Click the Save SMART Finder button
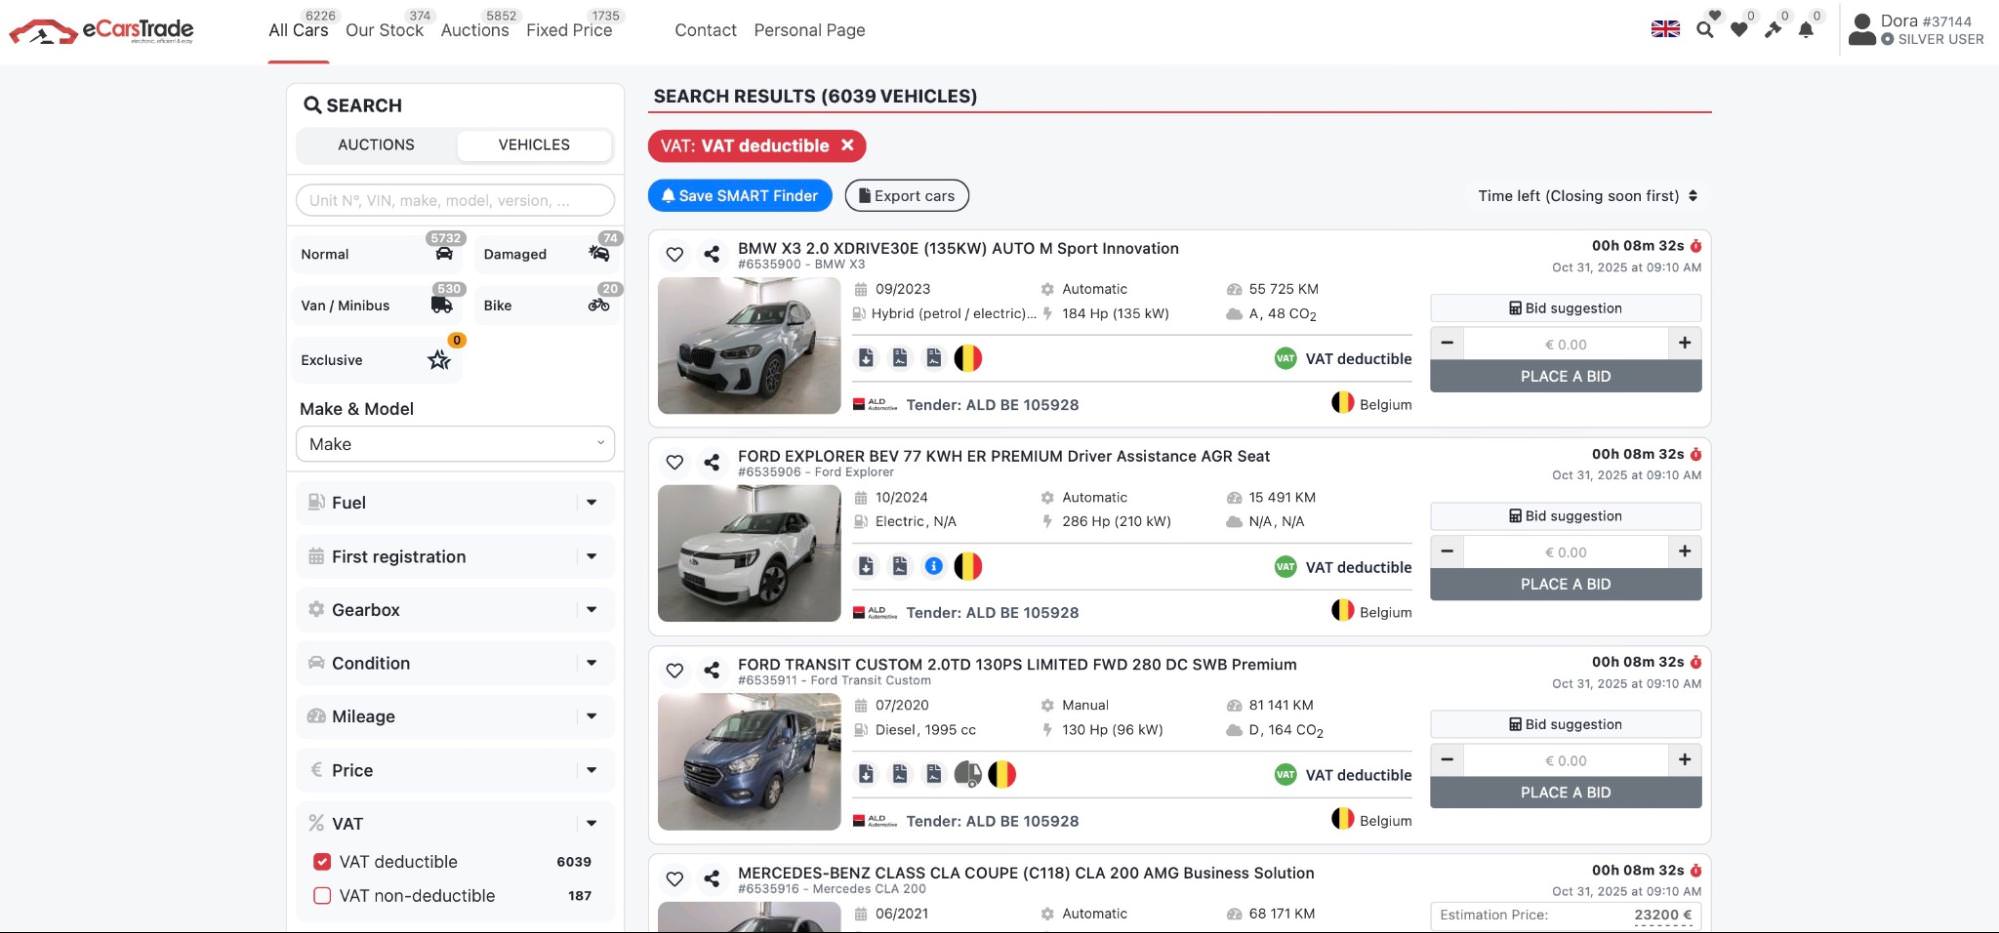1999x933 pixels. tap(740, 196)
